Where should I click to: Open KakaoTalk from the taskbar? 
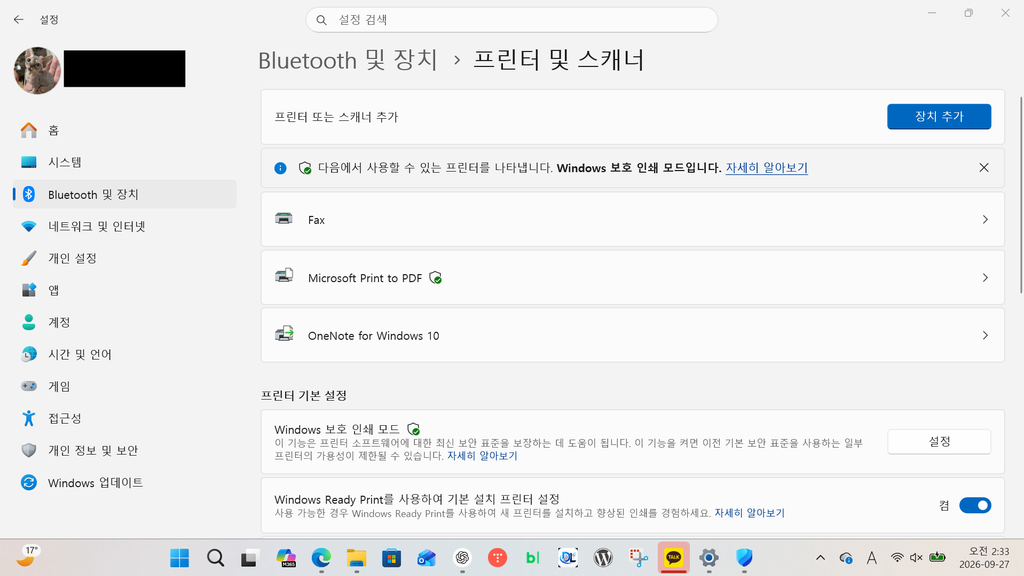pos(673,558)
